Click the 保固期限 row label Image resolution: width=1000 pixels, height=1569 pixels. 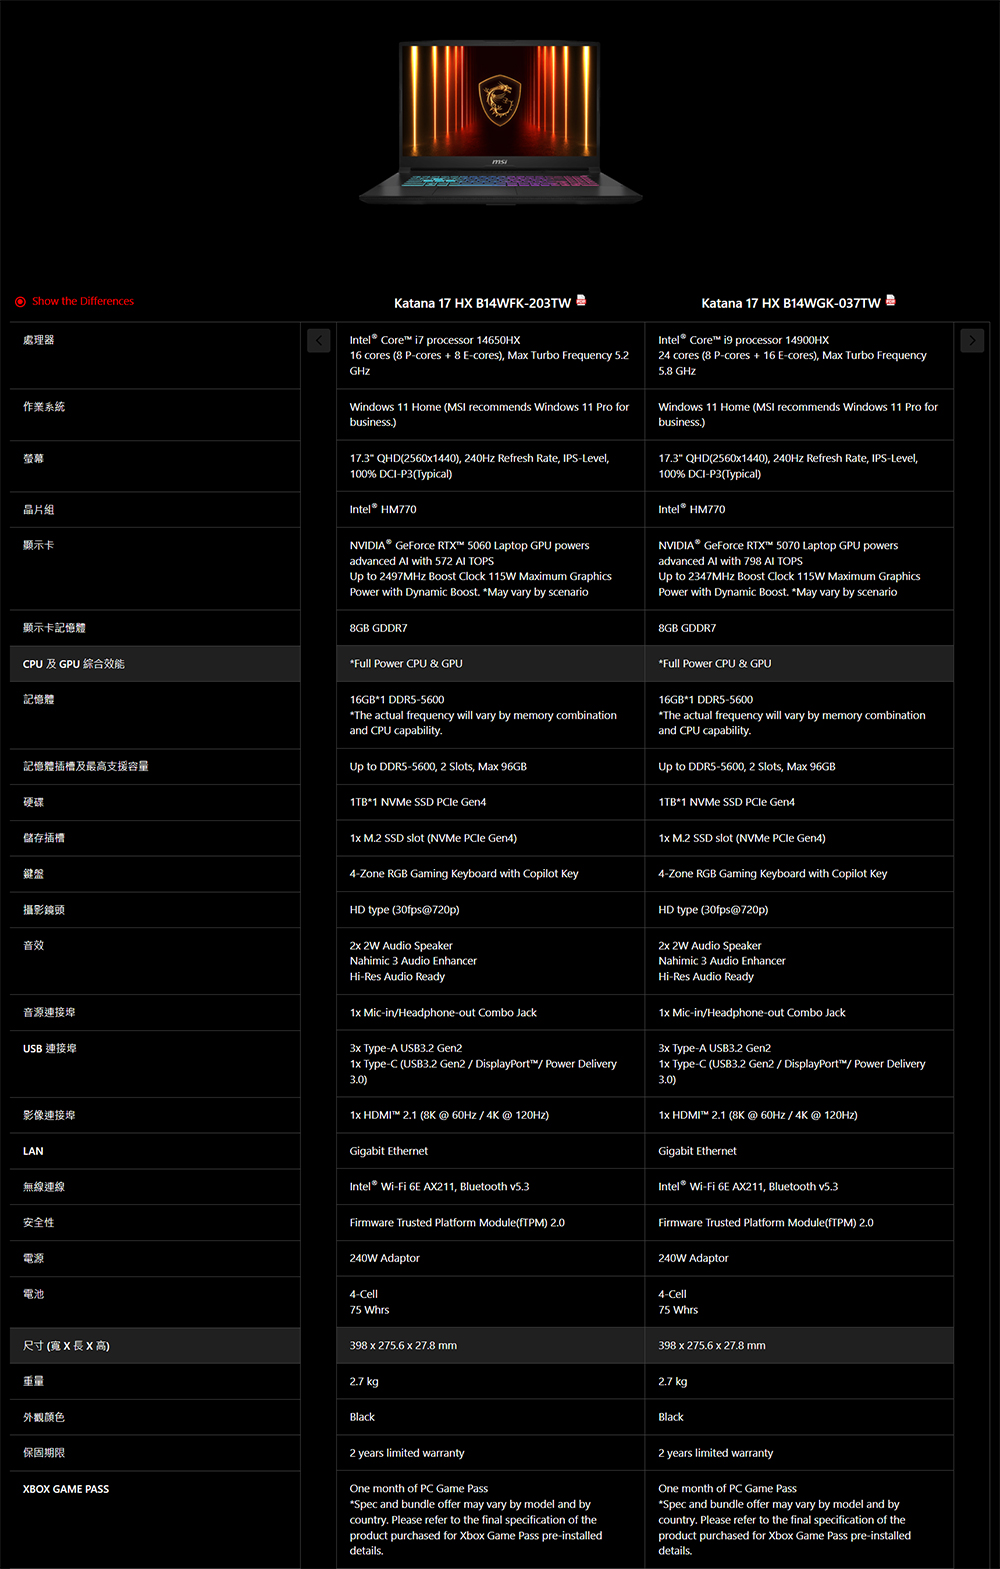pos(44,1453)
